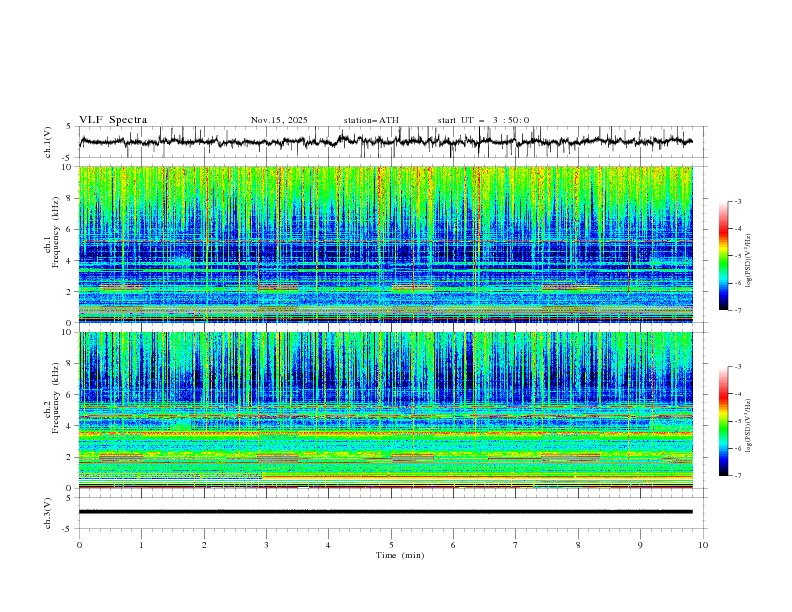Click the ch.2 colorbar "-4" tick label
Image resolution: width=792 pixels, height=612 pixels.
738,394
